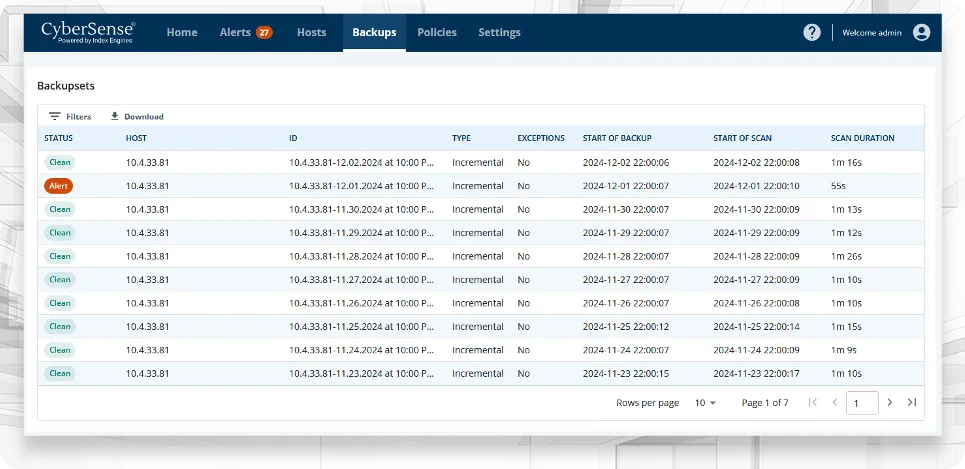This screenshot has width=965, height=469.
Task: Sort by the Start of Backup column
Action: point(617,138)
